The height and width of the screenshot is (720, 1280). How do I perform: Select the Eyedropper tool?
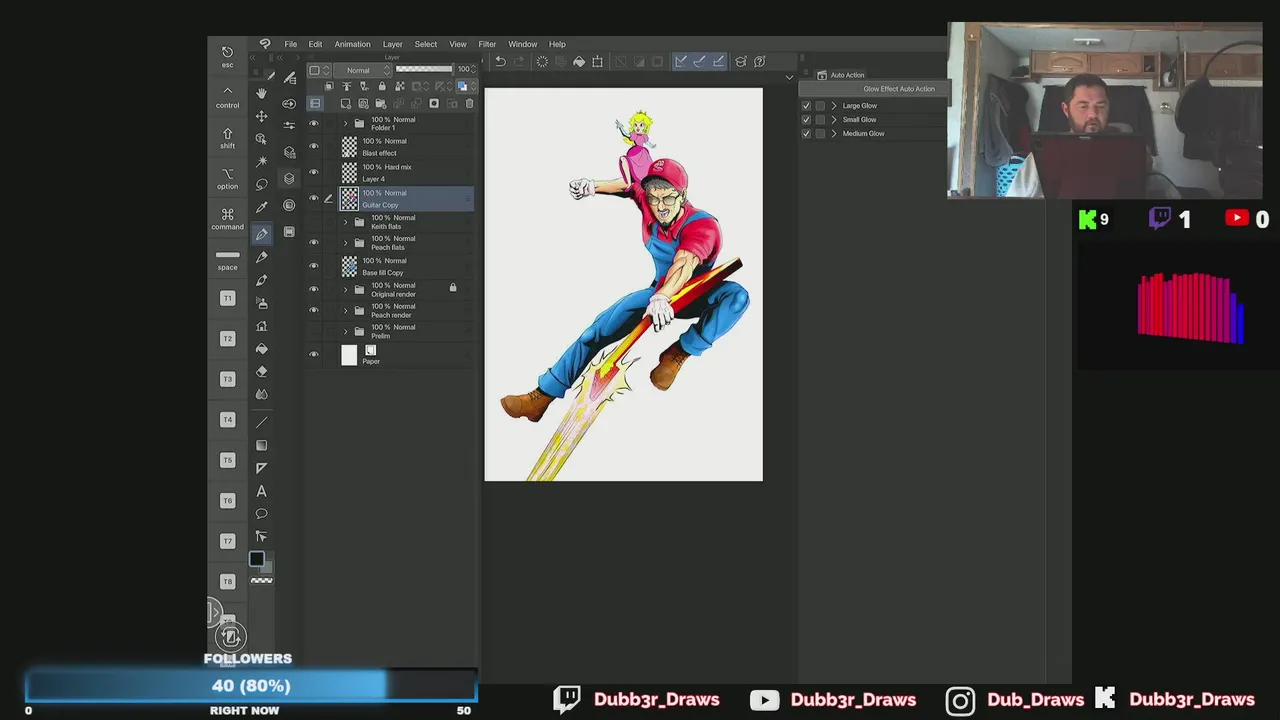(x=261, y=207)
